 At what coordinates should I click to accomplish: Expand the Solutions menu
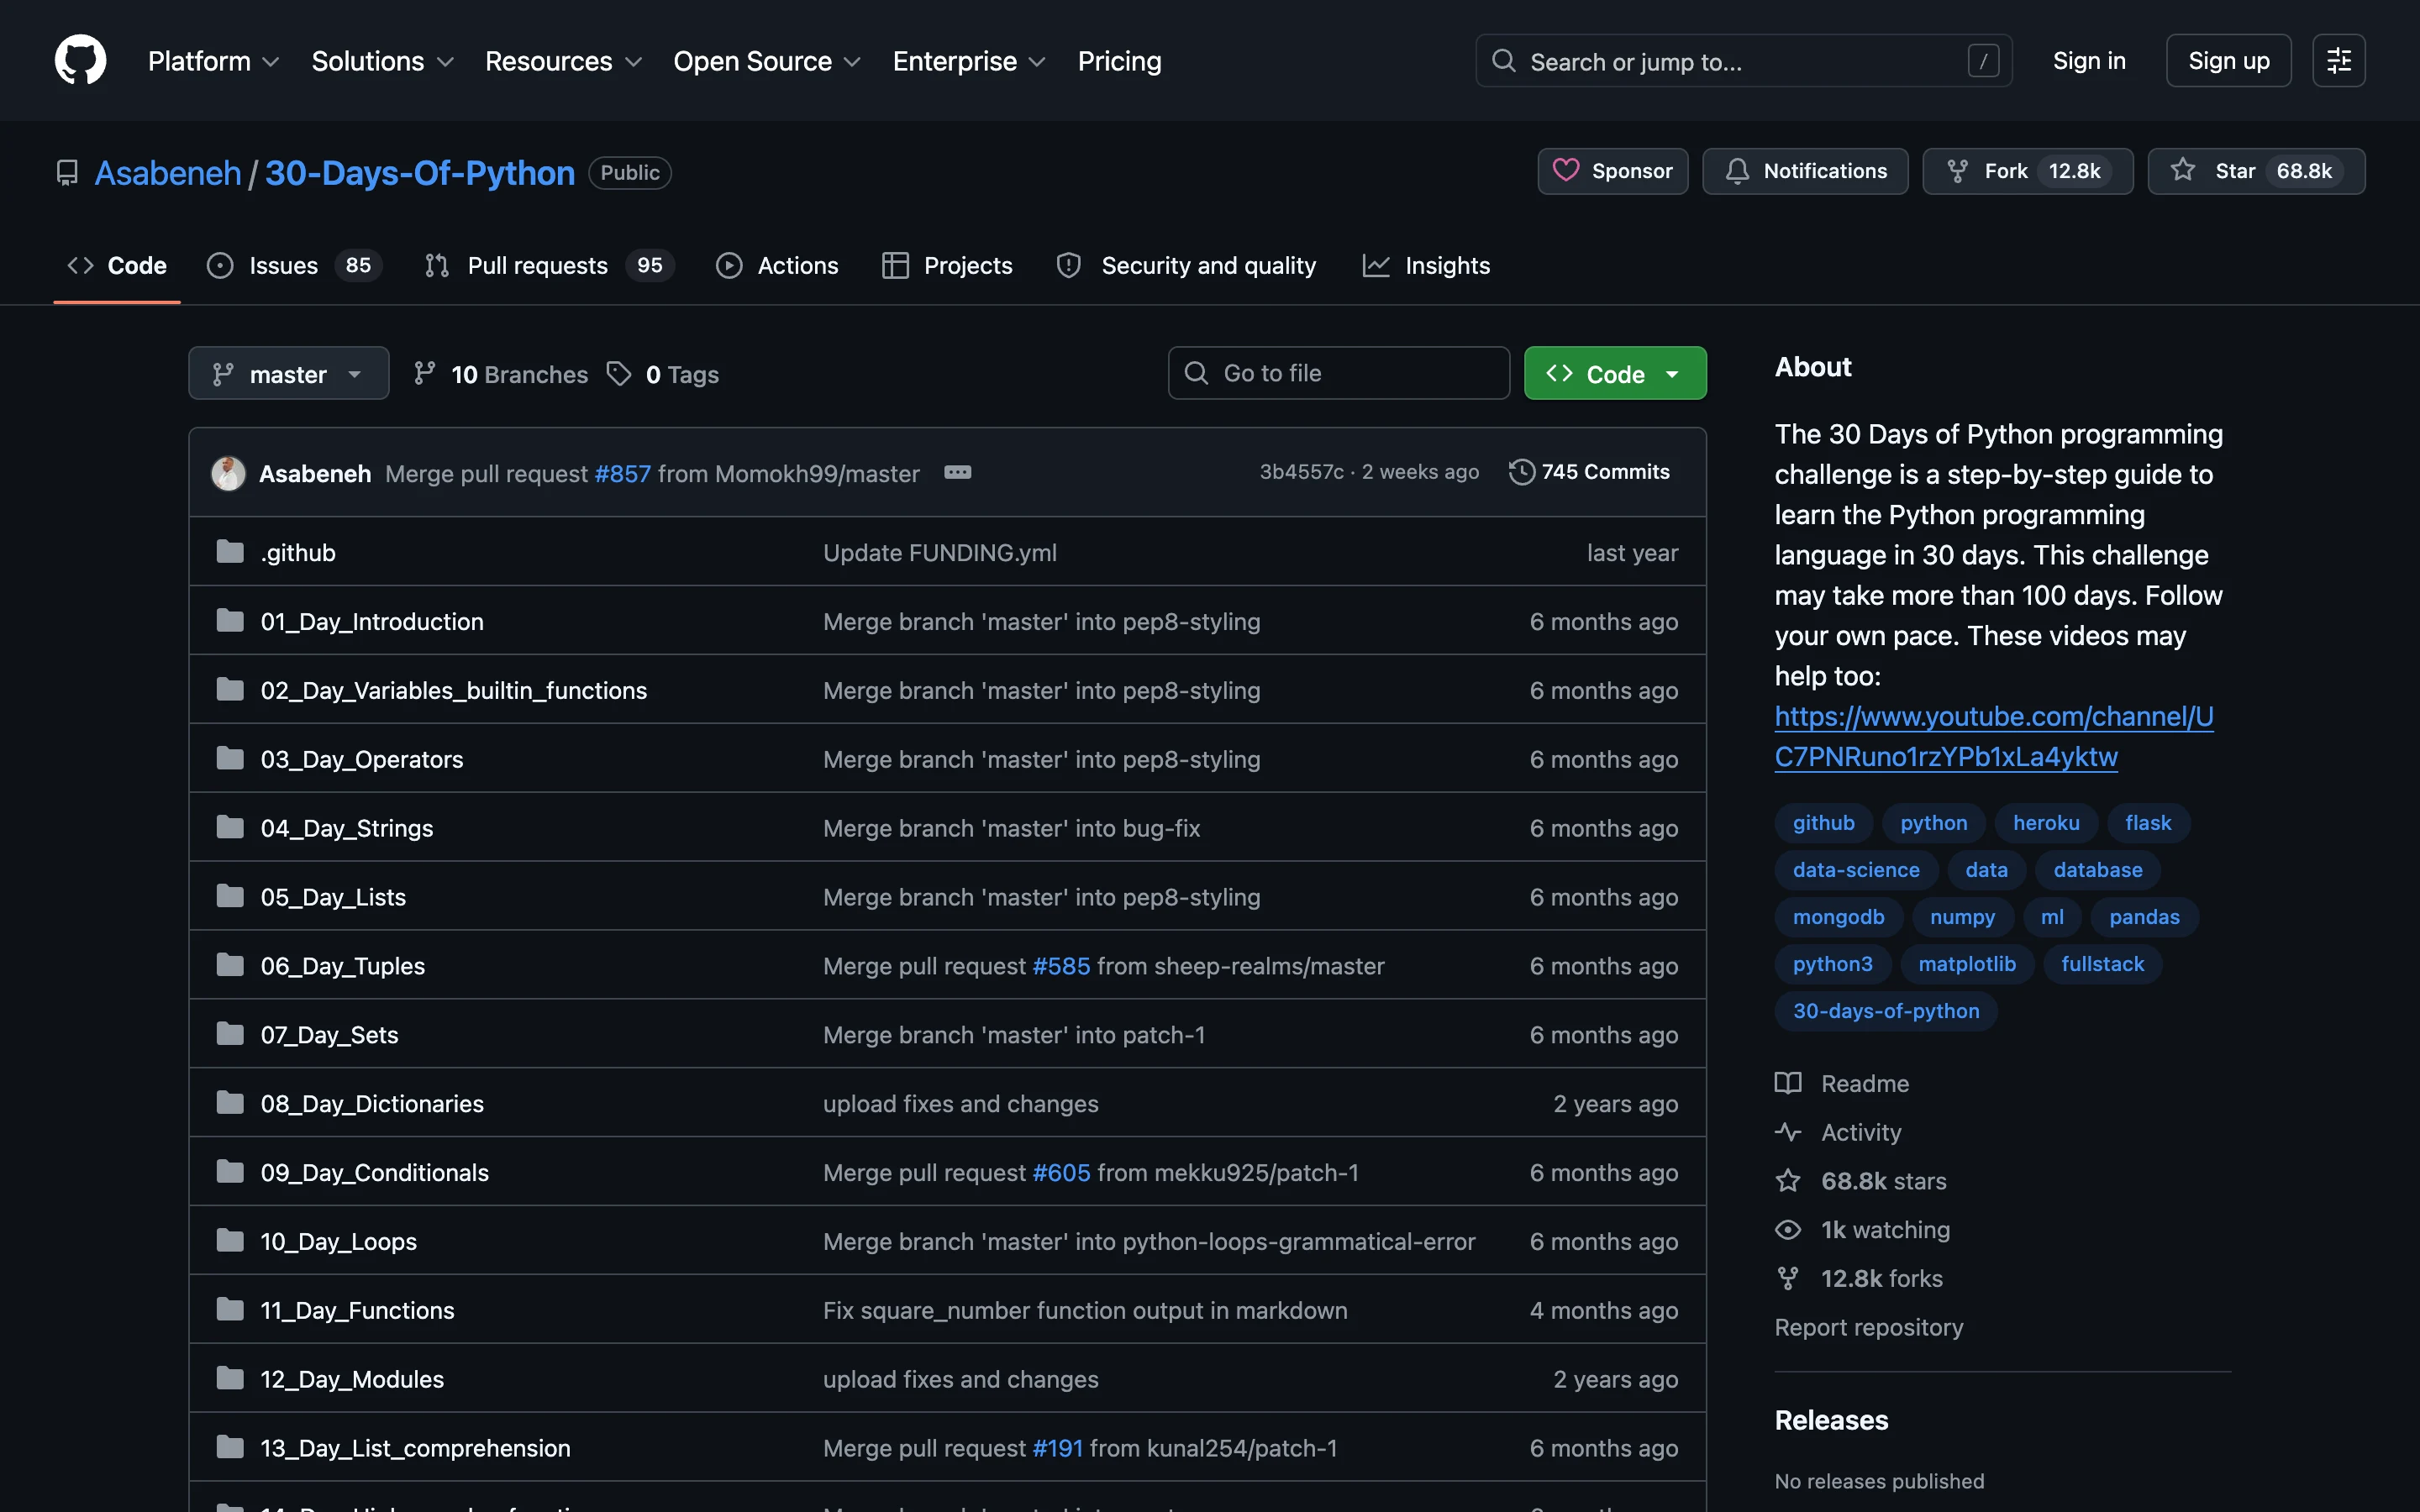point(383,61)
